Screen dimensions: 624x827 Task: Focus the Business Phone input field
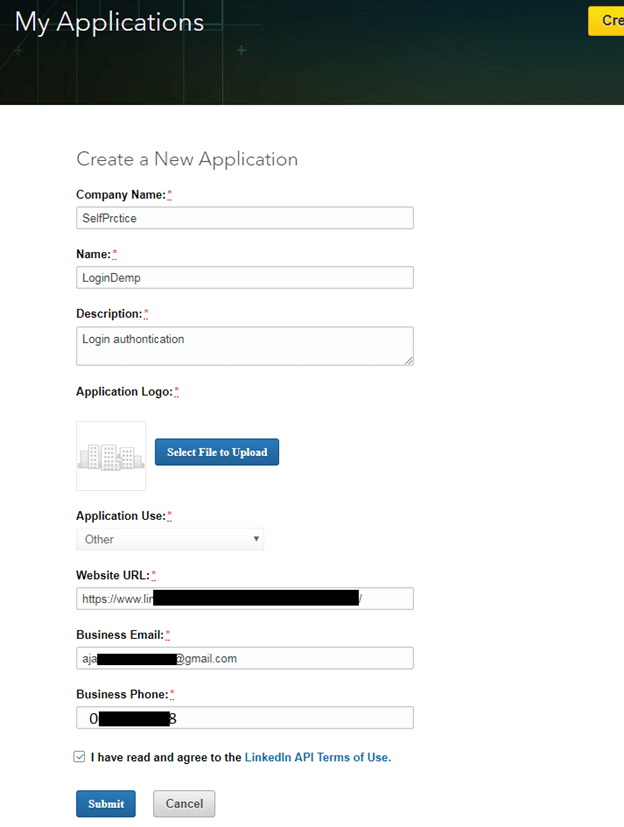pos(245,718)
